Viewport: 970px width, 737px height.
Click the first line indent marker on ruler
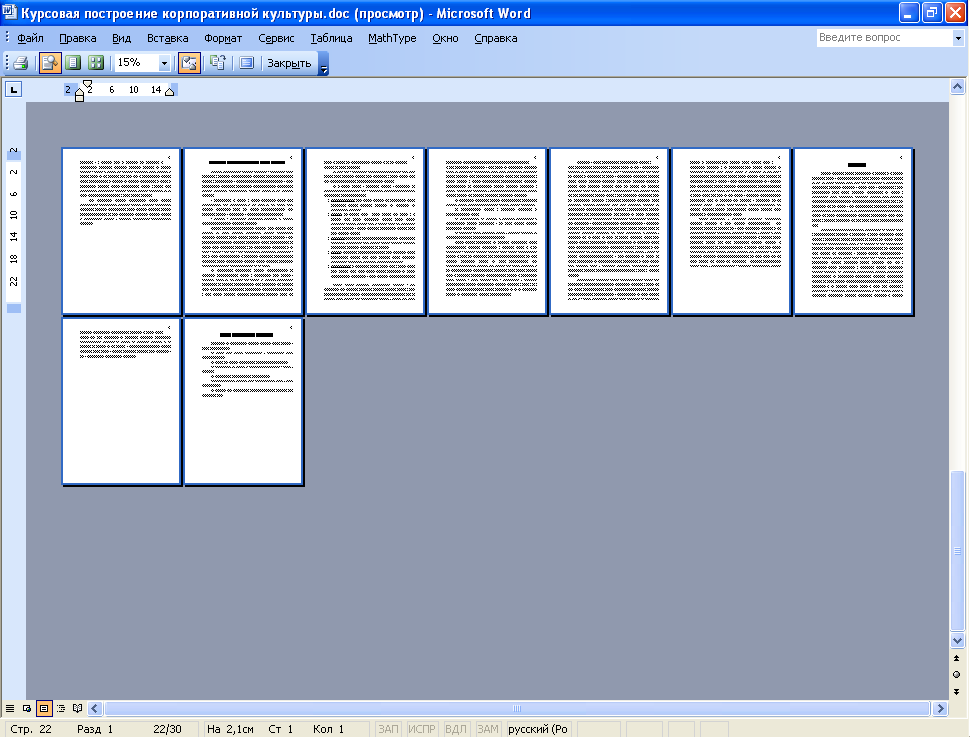coord(87,84)
